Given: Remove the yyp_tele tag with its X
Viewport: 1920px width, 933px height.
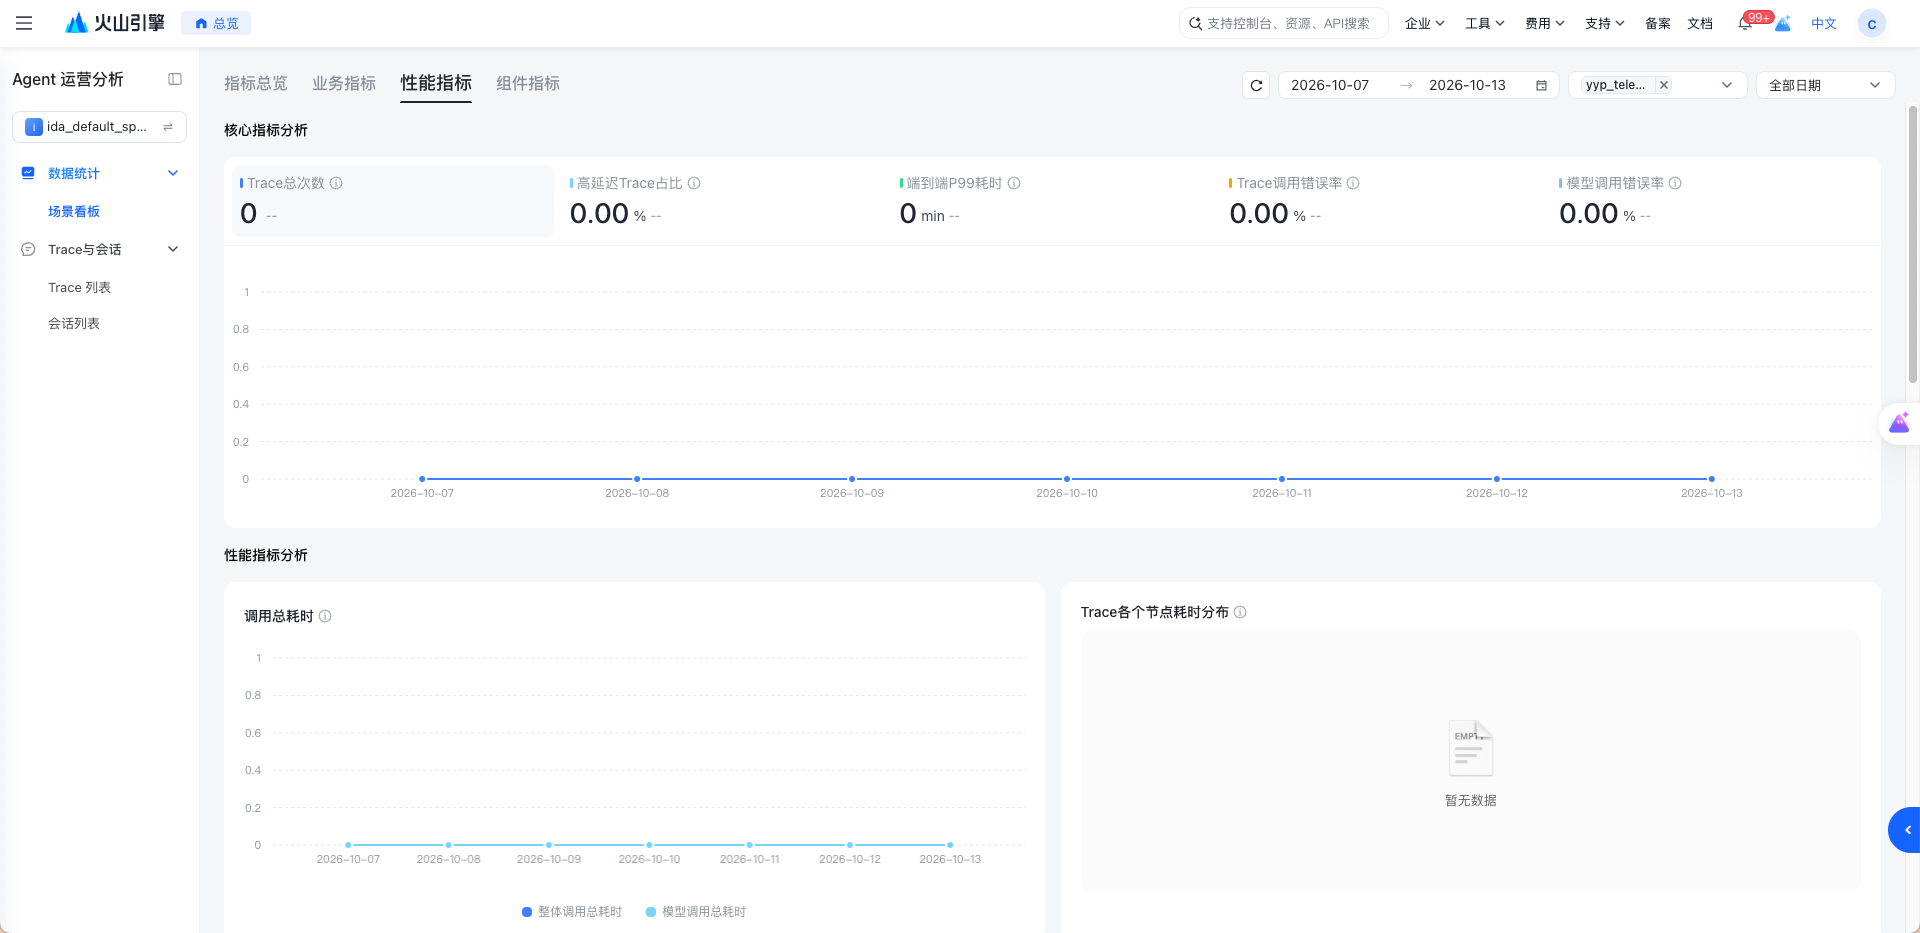Looking at the screenshot, I should point(1664,85).
